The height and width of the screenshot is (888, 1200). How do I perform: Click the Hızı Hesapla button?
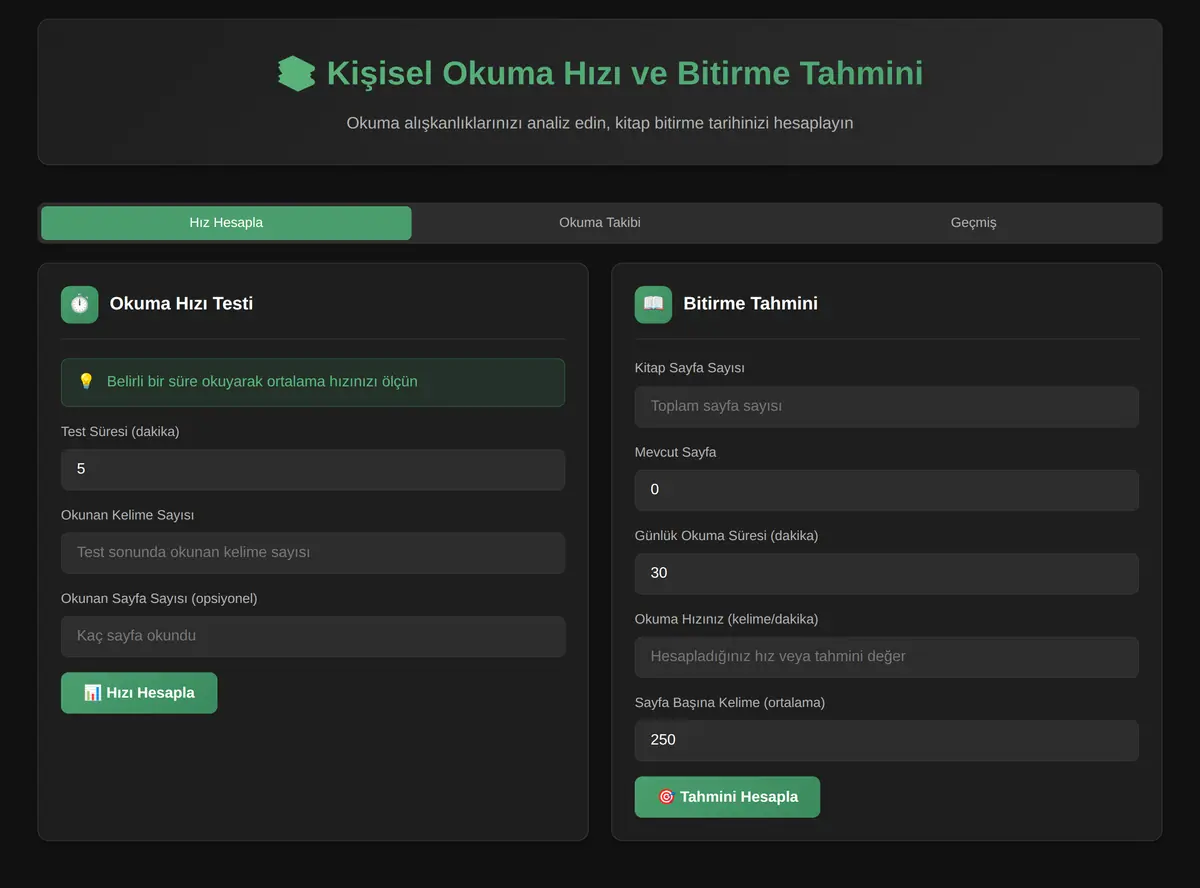coord(139,693)
